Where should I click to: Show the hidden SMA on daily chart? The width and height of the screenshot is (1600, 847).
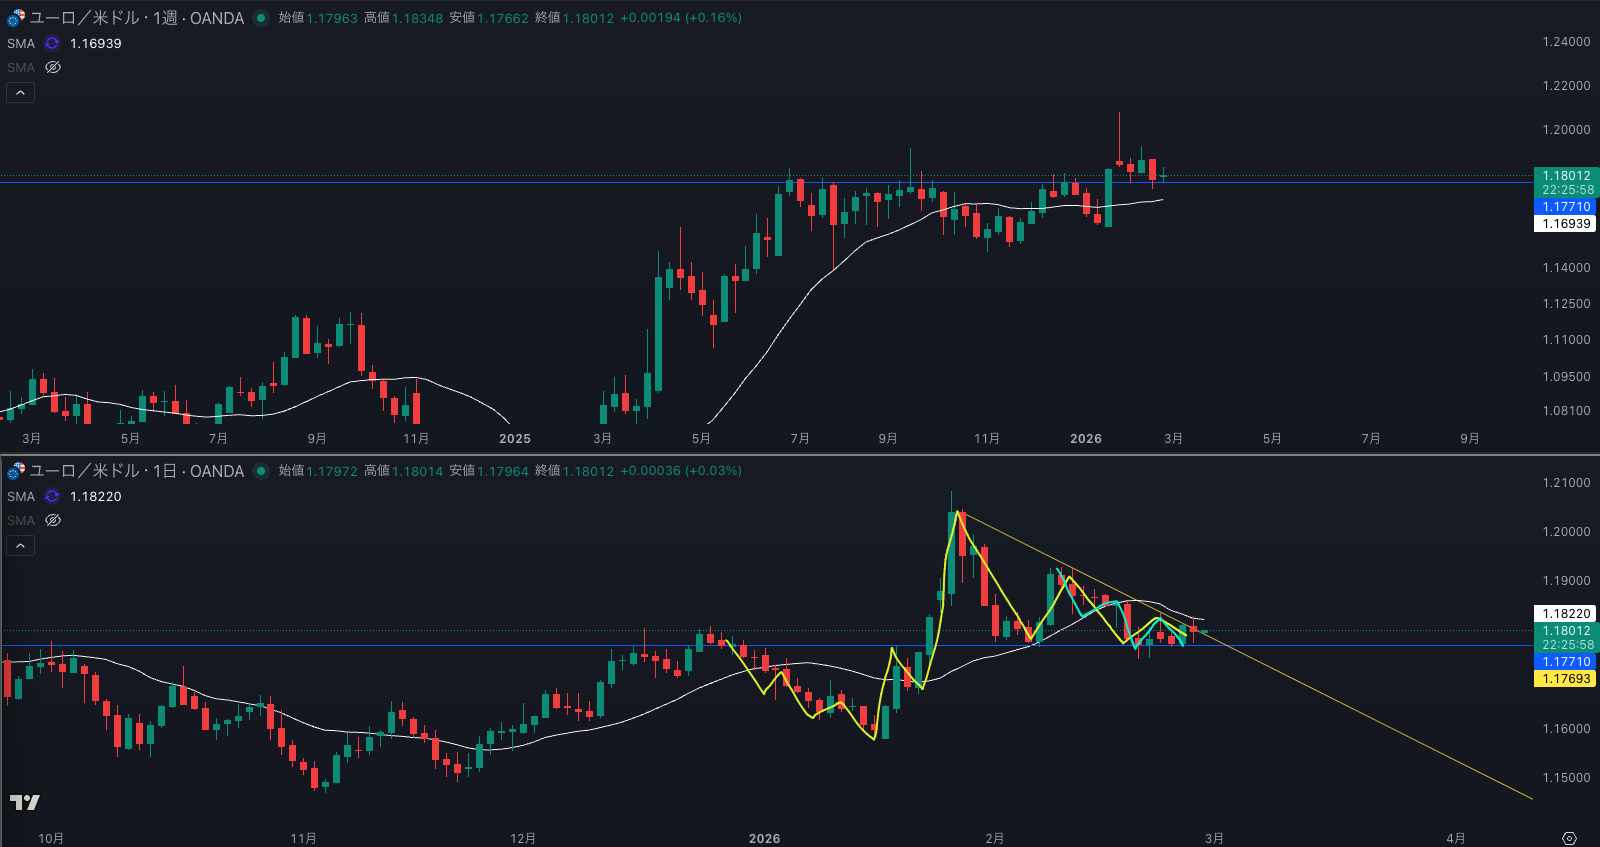53,521
